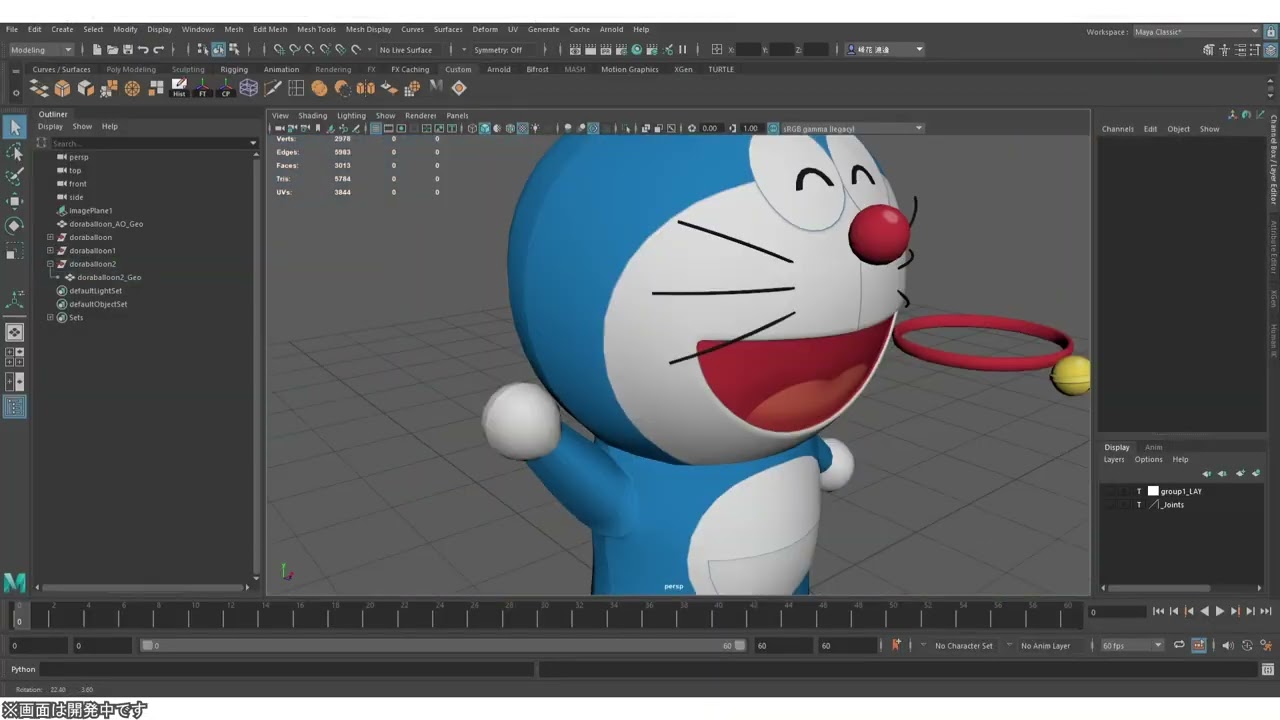Viewport: 1280px width, 720px height.
Task: Click the pause IPR render icon
Action: pyautogui.click(x=683, y=49)
